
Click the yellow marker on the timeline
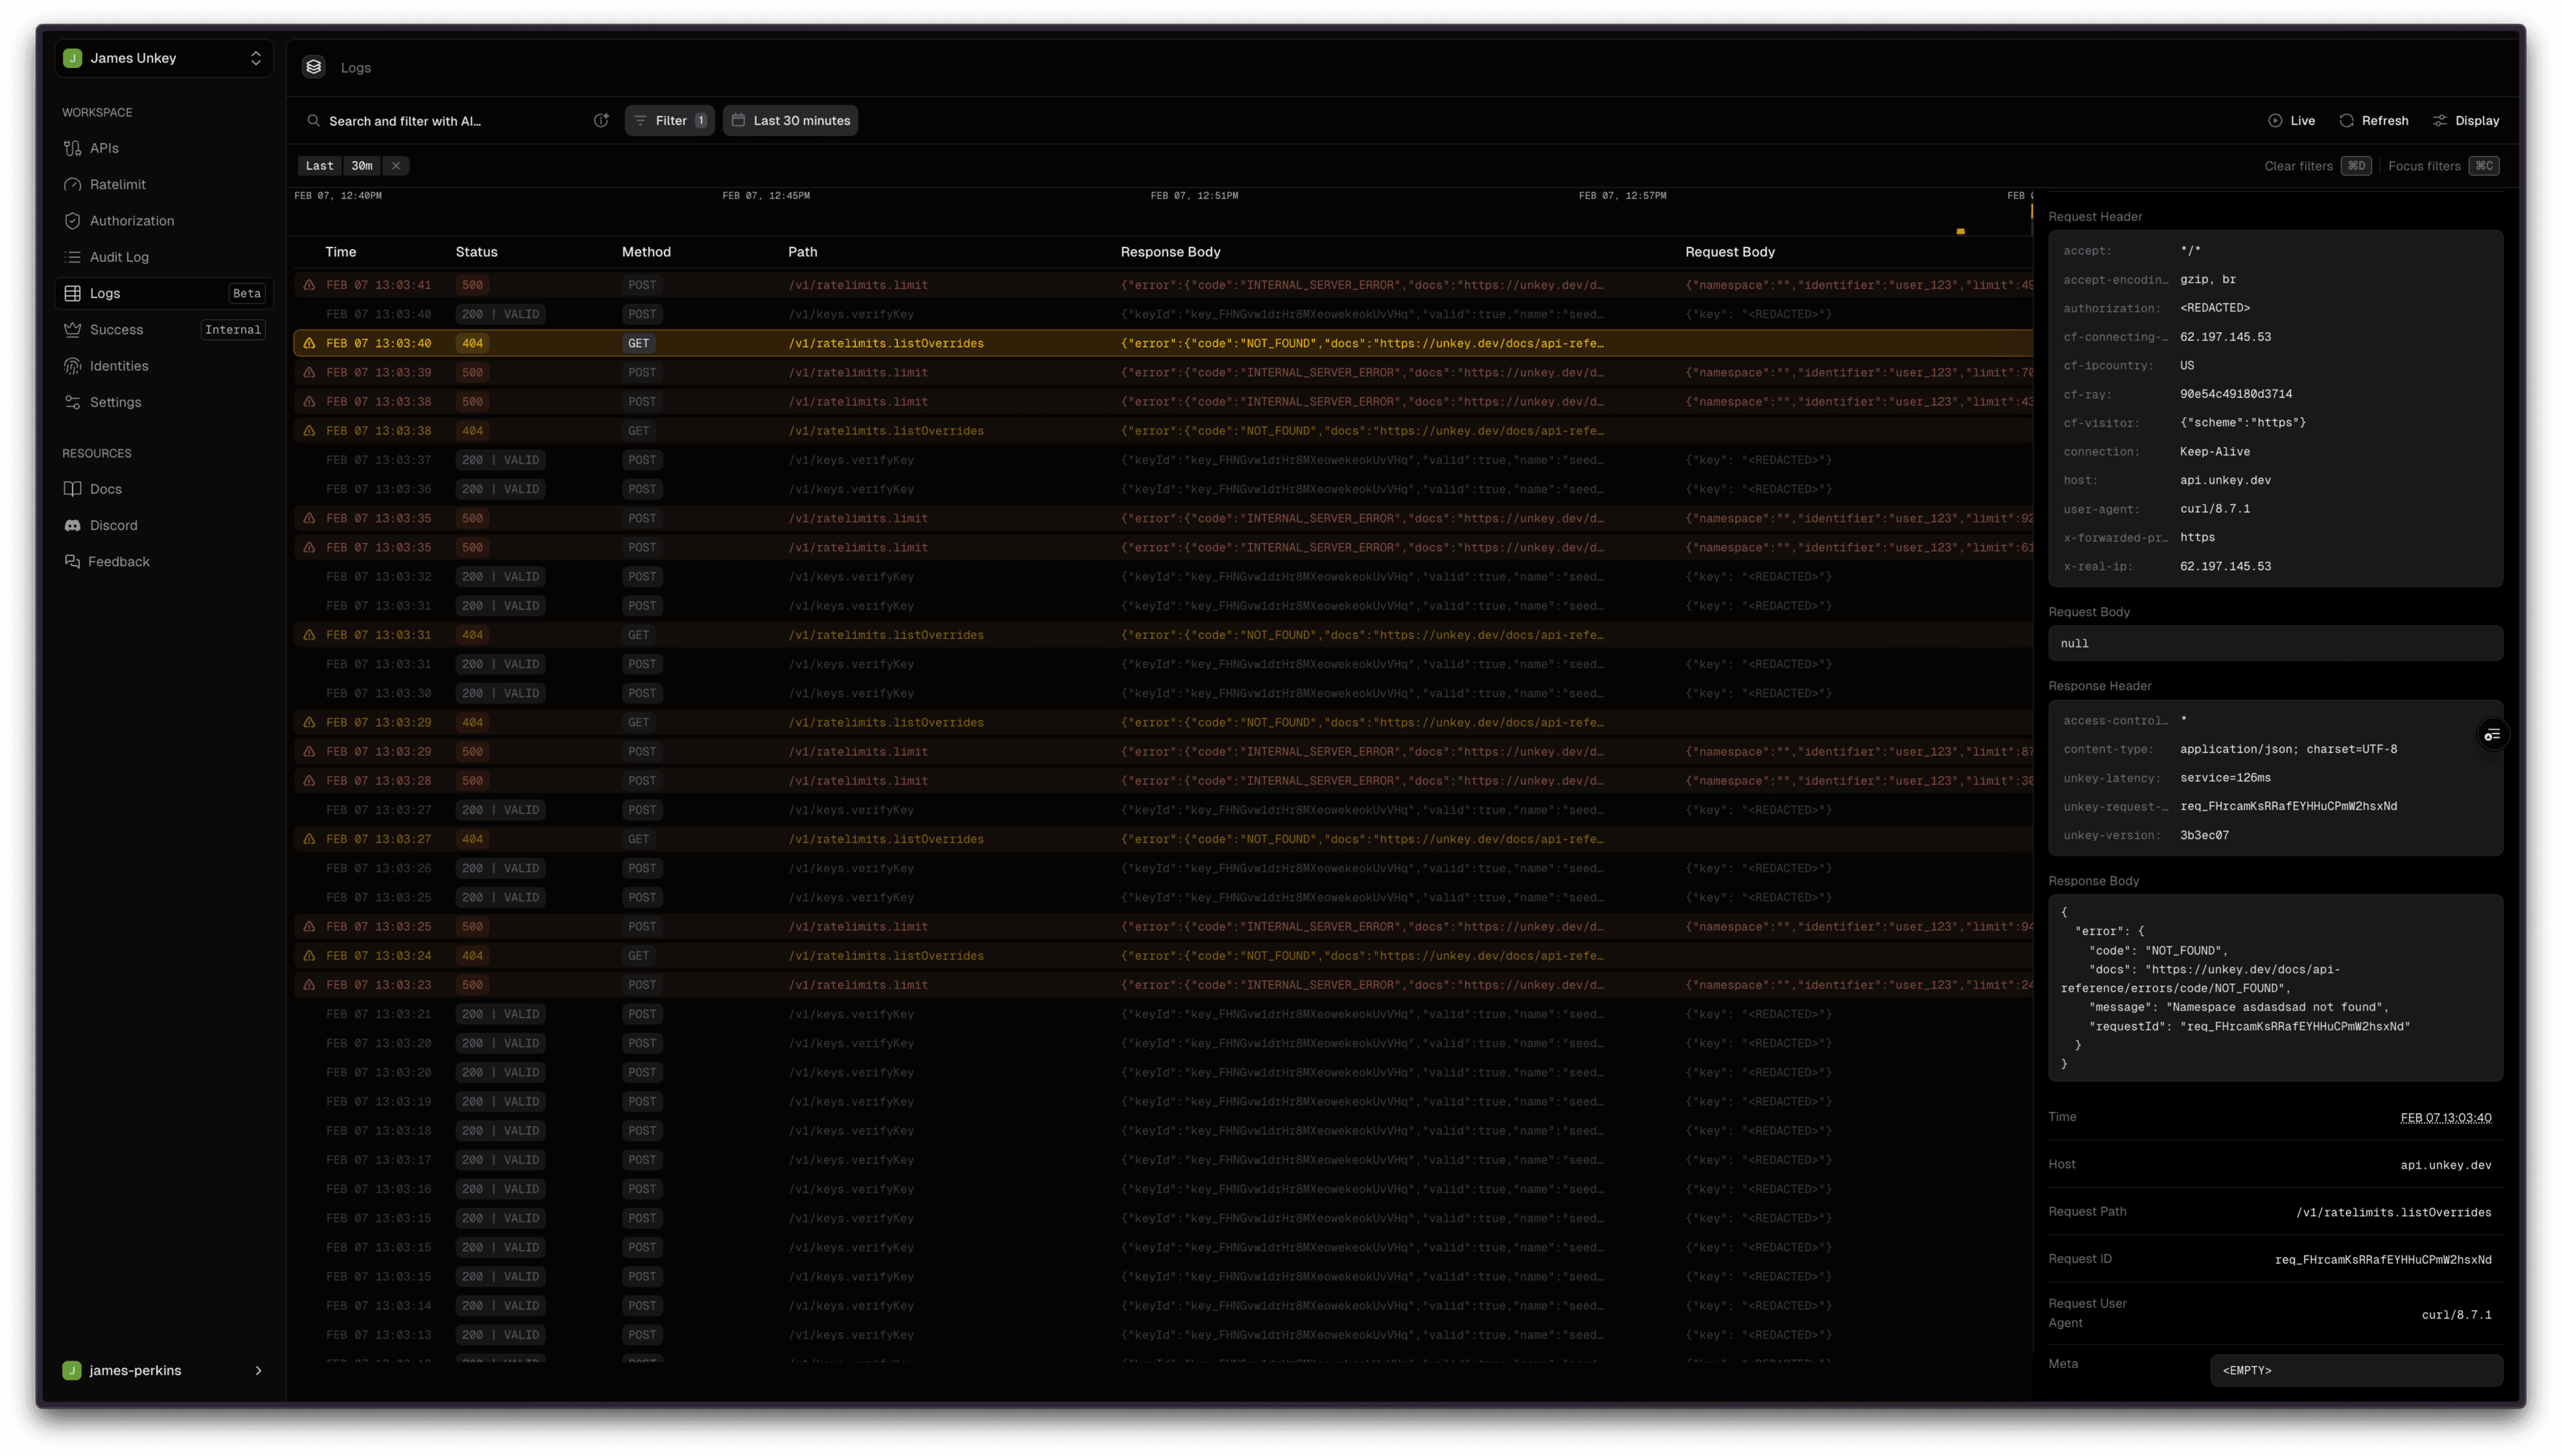1960,231
